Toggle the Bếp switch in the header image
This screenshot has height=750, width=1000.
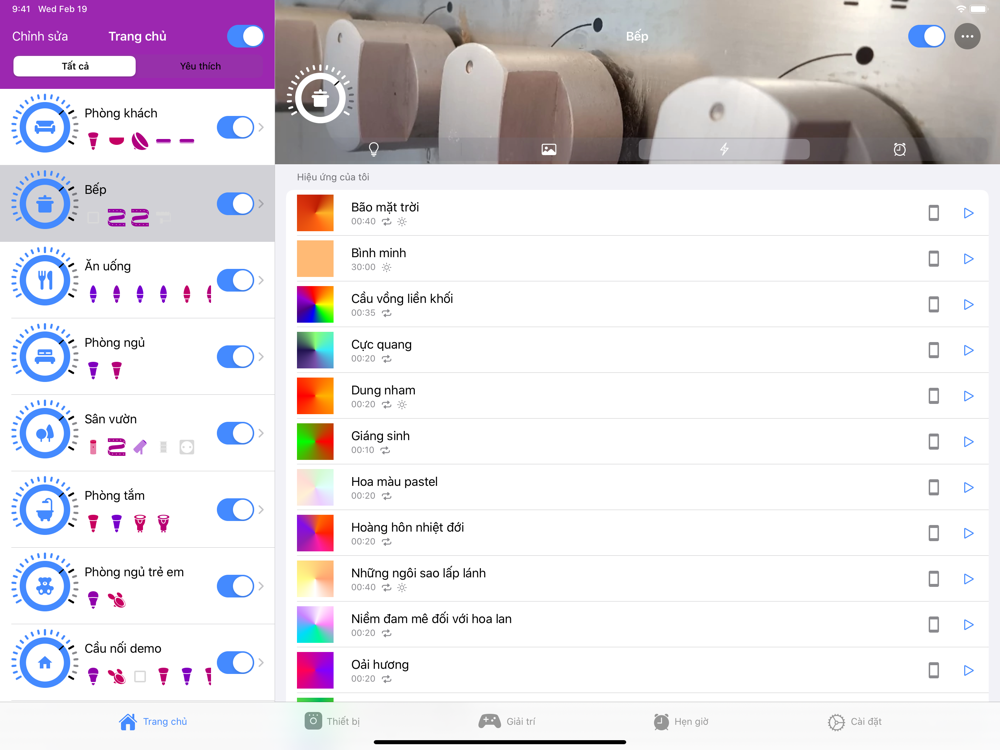tap(927, 36)
